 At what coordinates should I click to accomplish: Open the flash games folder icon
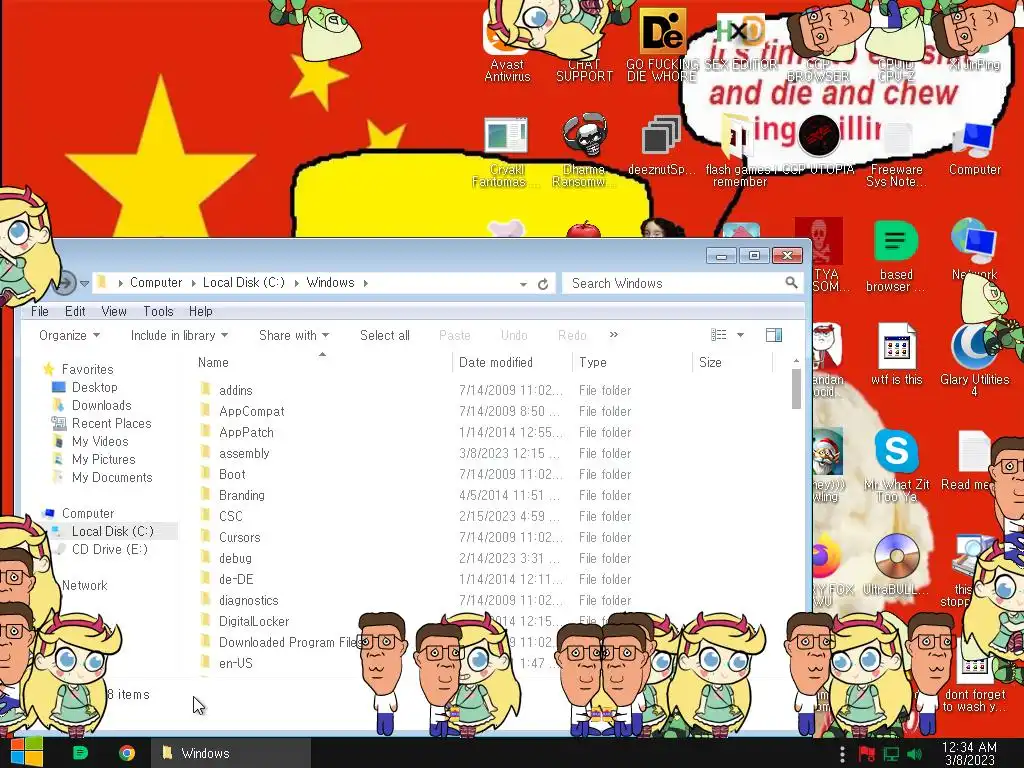click(x=739, y=152)
